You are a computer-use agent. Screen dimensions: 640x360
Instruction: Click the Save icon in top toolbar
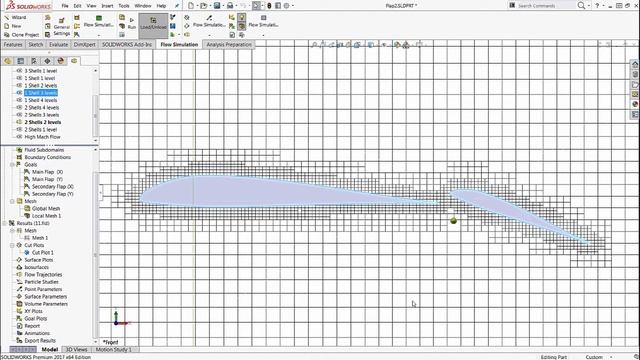(x=217, y=6)
